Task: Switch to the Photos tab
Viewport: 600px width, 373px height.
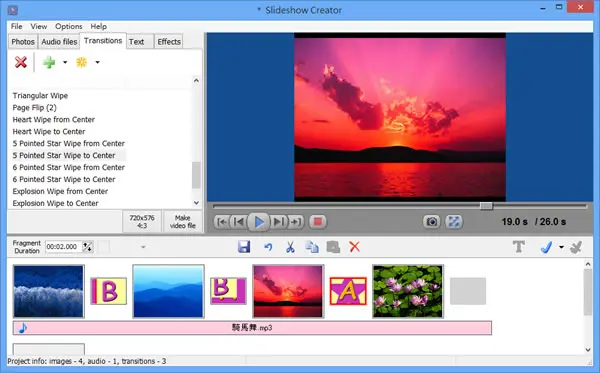Action: pyautogui.click(x=23, y=42)
